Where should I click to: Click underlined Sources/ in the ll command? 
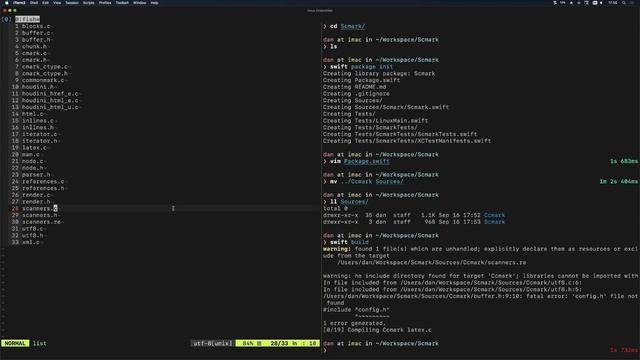click(354, 202)
